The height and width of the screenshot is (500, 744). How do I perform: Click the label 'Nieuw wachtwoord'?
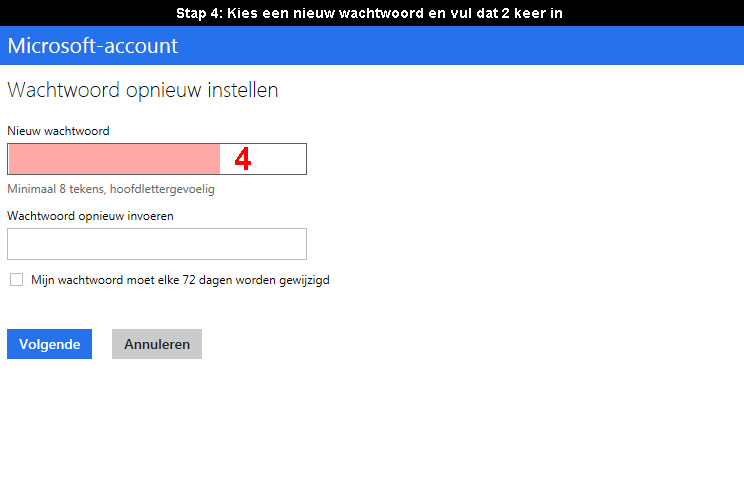pyautogui.click(x=58, y=131)
